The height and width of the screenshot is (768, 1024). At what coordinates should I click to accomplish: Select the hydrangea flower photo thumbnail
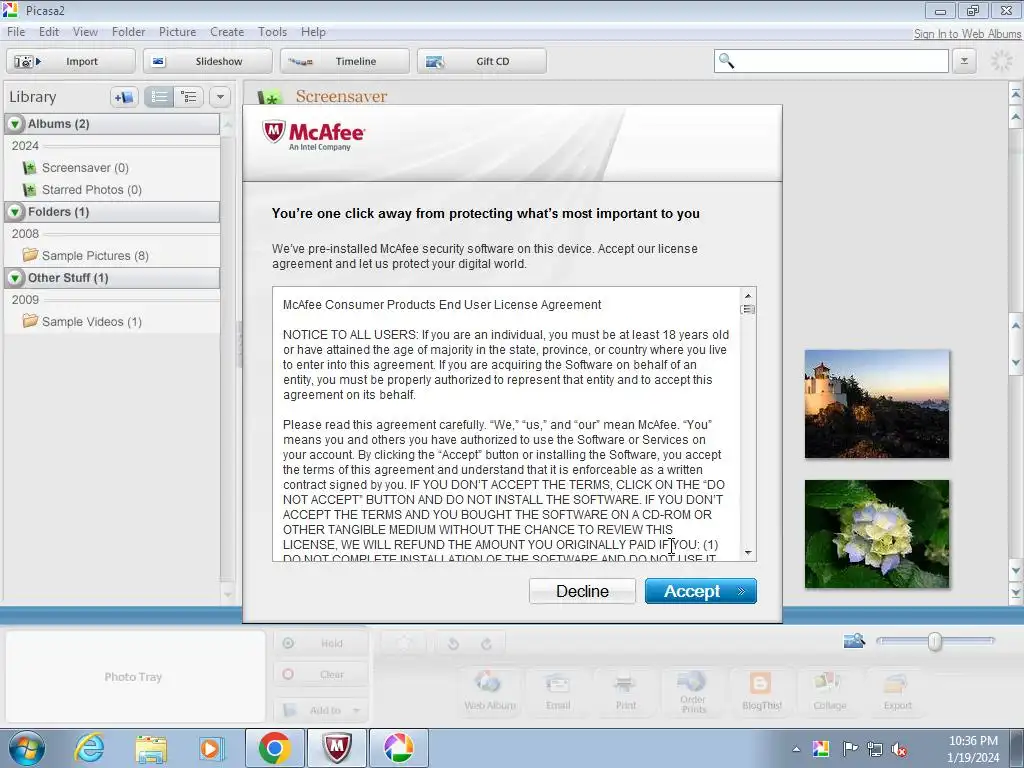tap(877, 534)
